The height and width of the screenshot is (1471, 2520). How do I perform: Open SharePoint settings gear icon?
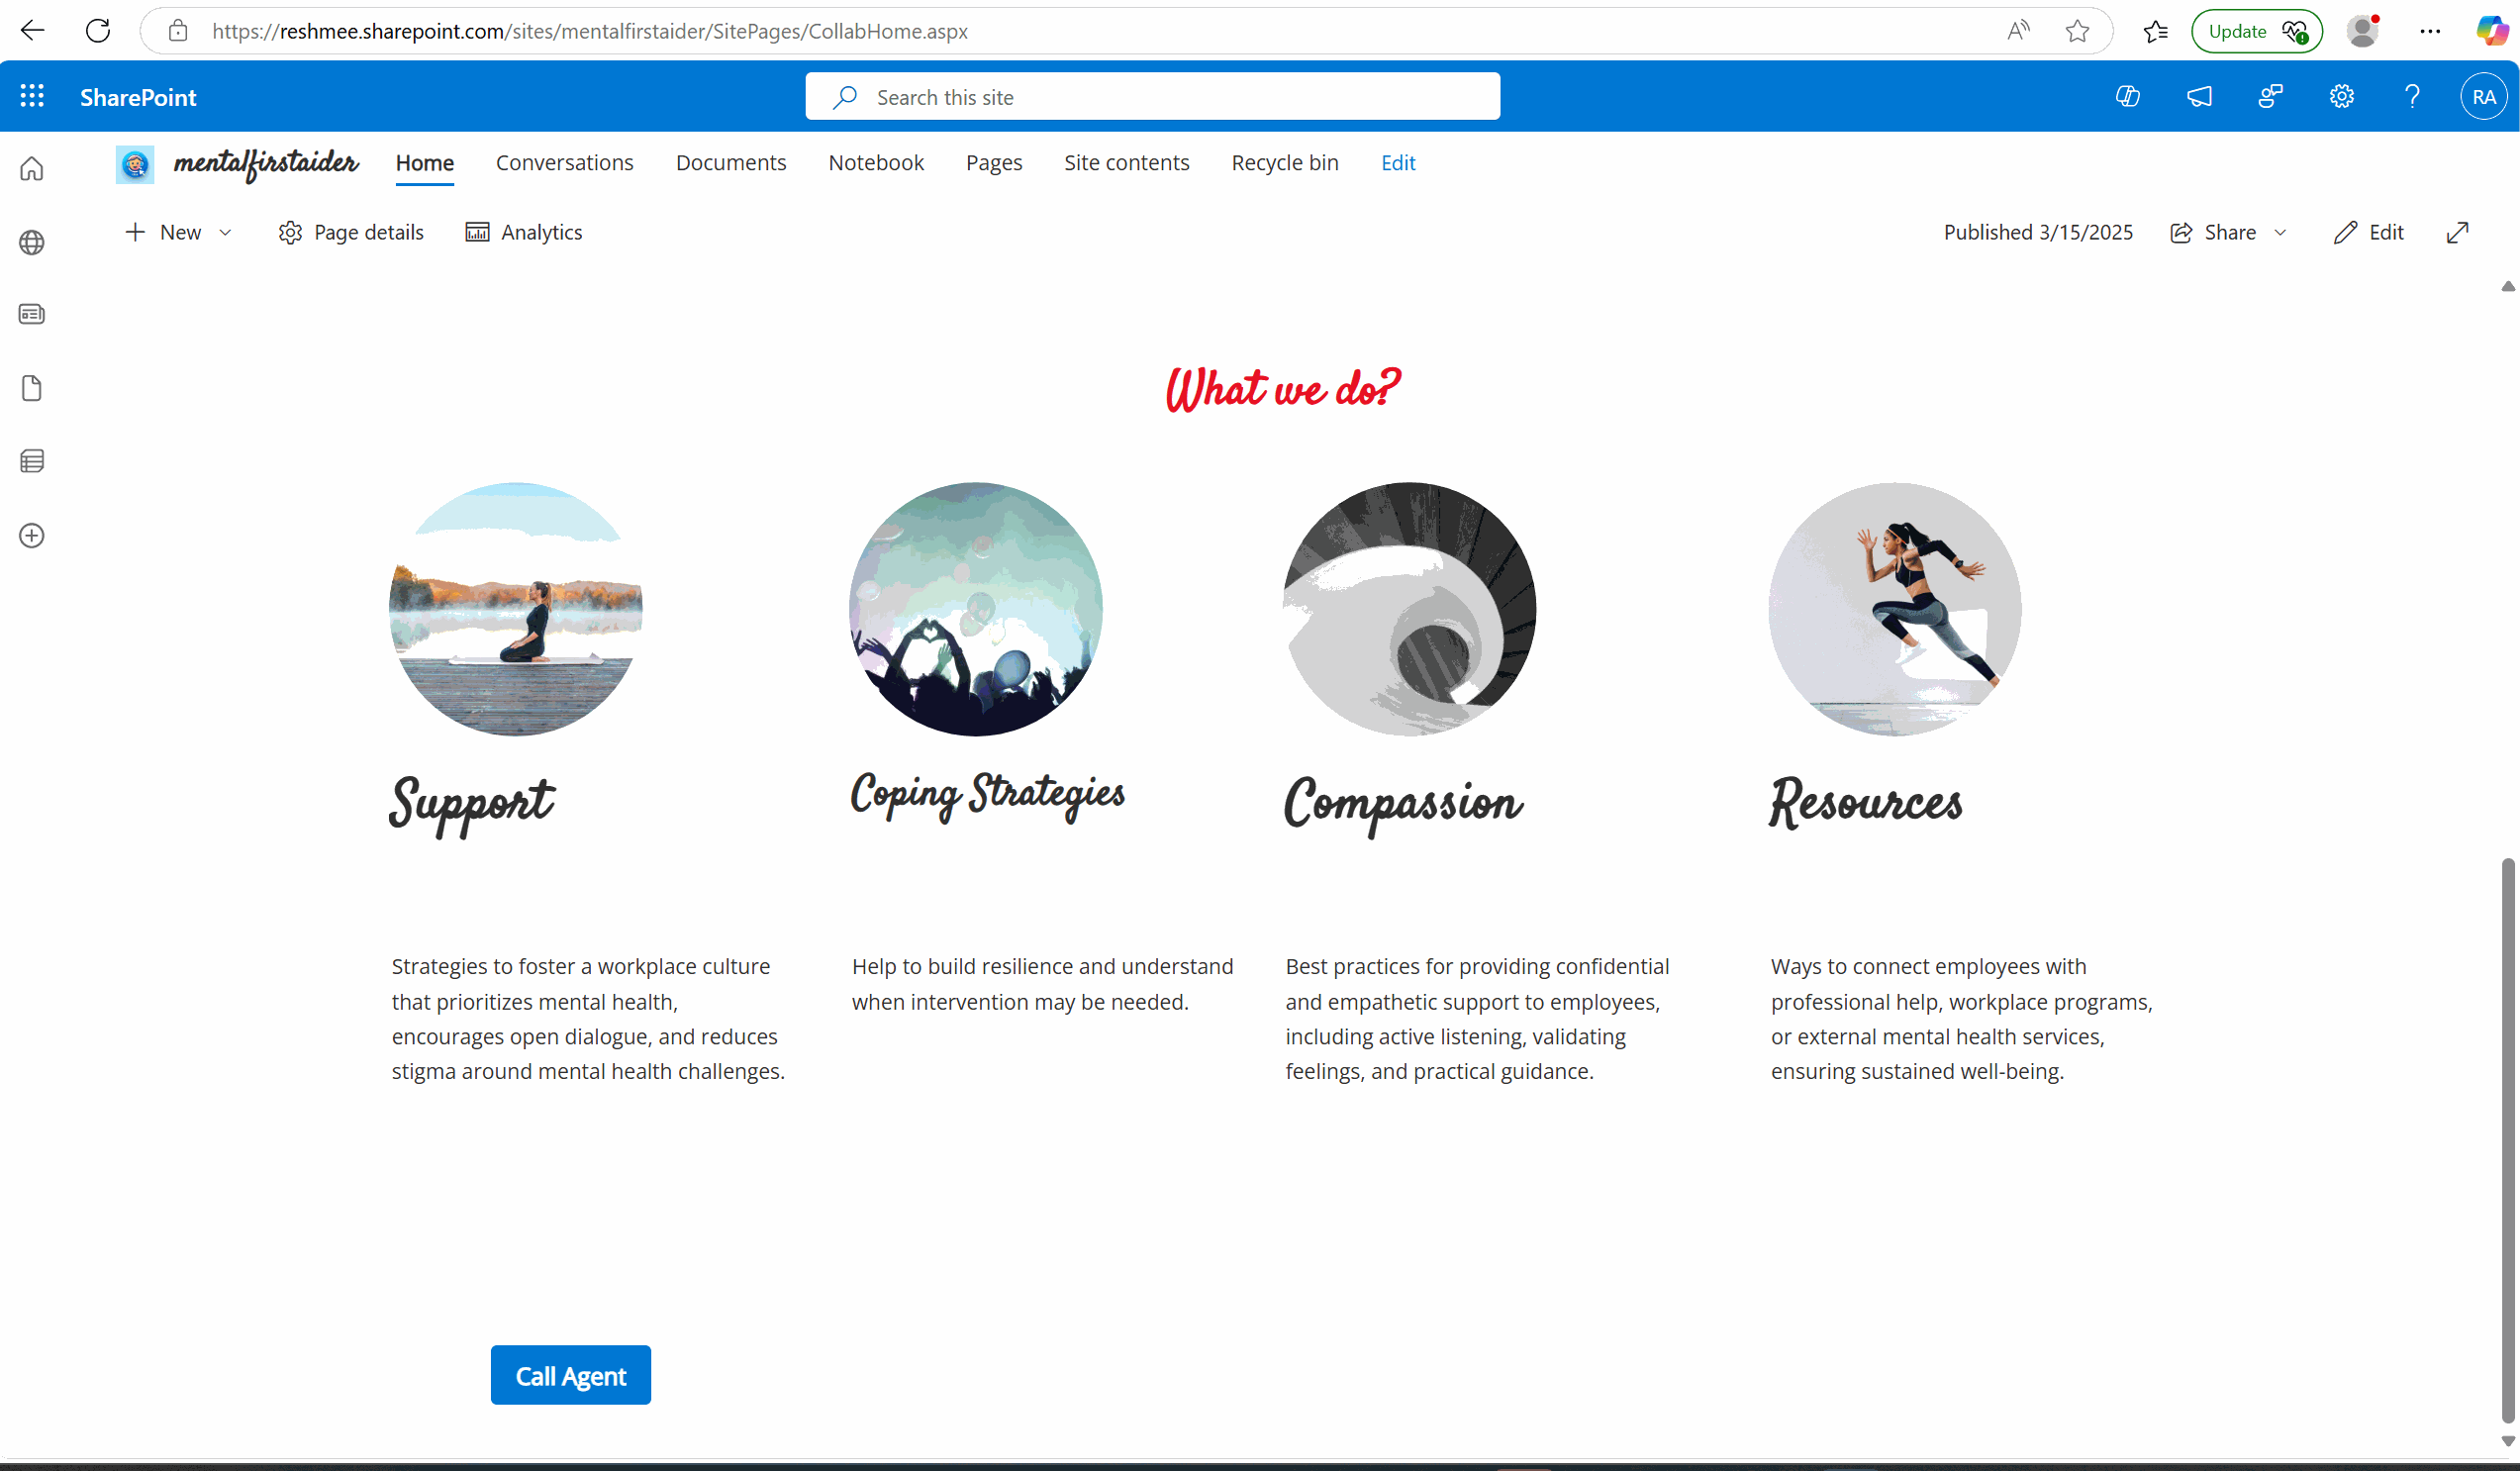pyautogui.click(x=2341, y=96)
